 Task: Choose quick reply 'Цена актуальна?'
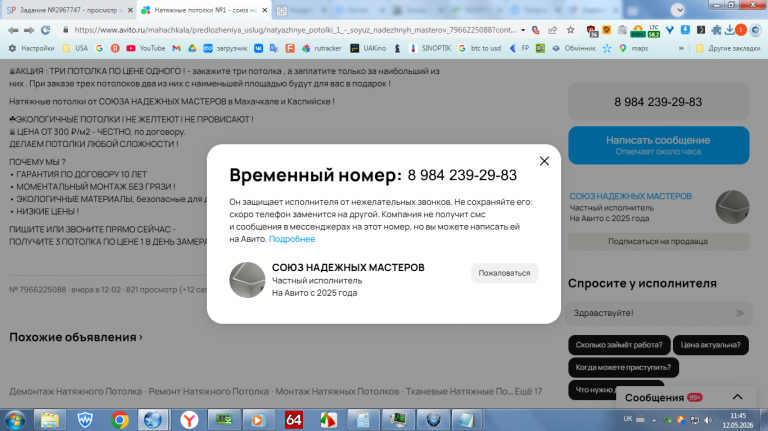[710, 345]
